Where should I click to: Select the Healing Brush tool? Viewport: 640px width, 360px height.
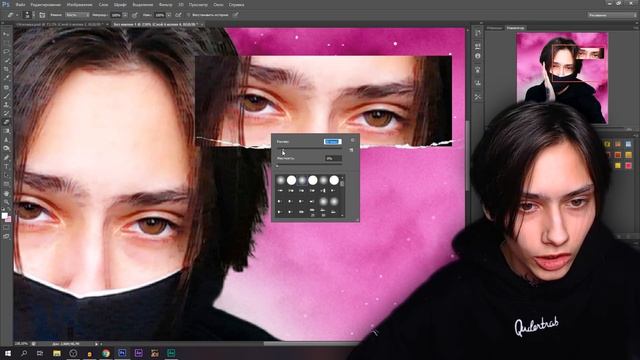(6, 87)
